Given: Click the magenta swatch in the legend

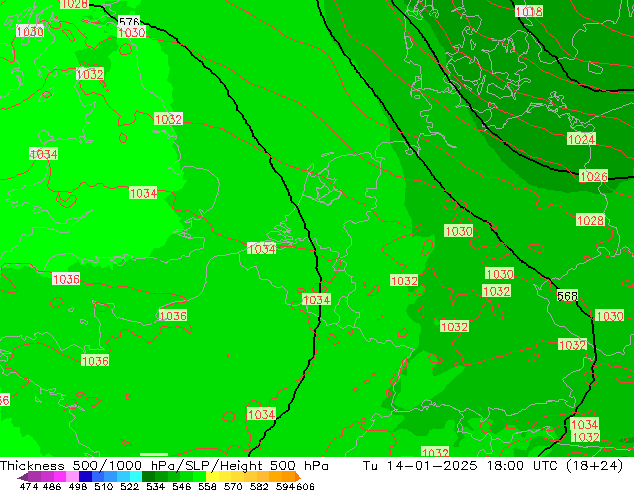Looking at the screenshot, I should click(x=59, y=476).
